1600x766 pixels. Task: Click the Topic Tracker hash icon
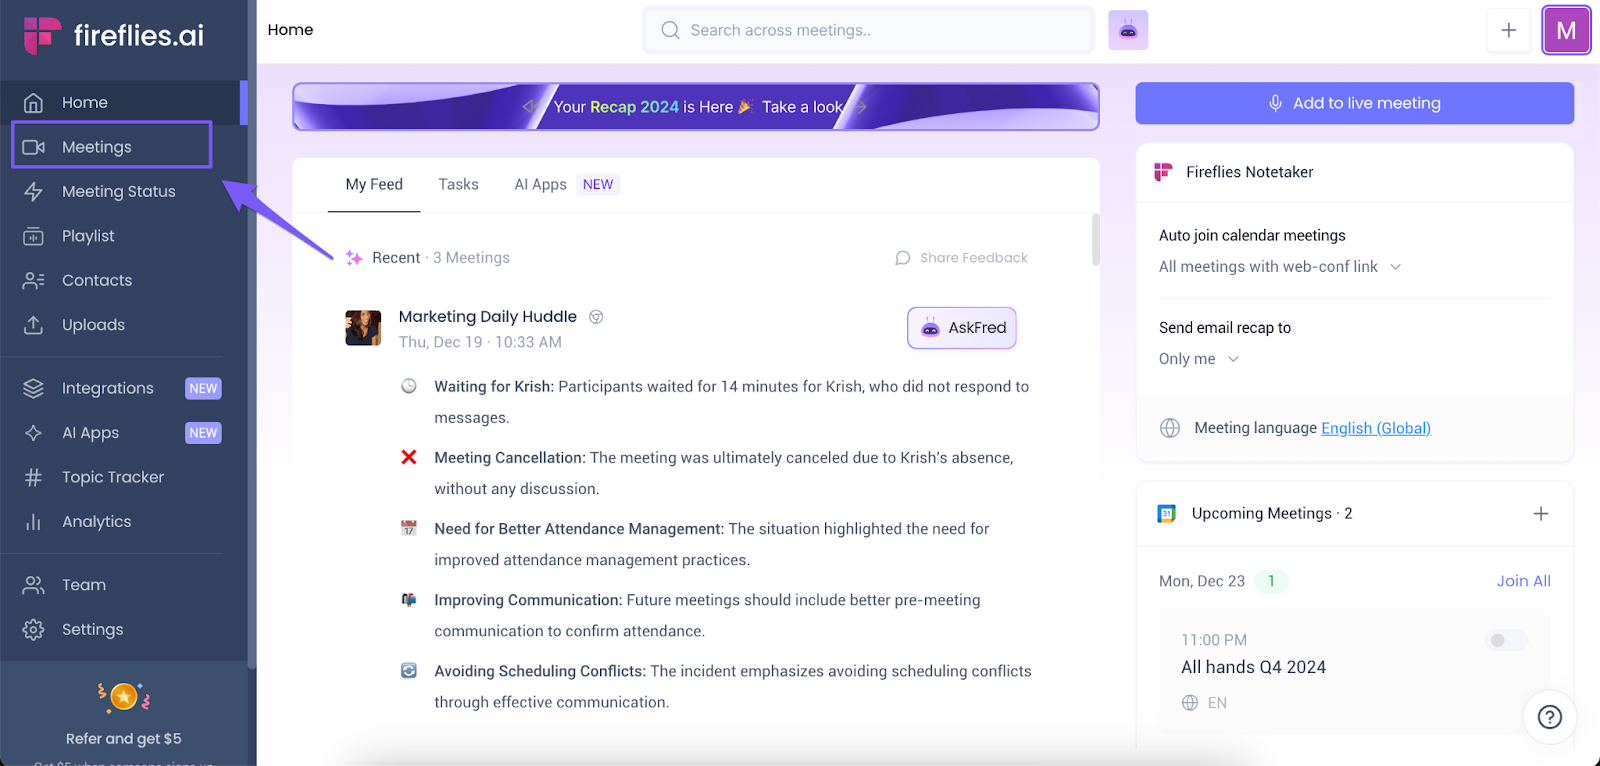[x=33, y=477]
